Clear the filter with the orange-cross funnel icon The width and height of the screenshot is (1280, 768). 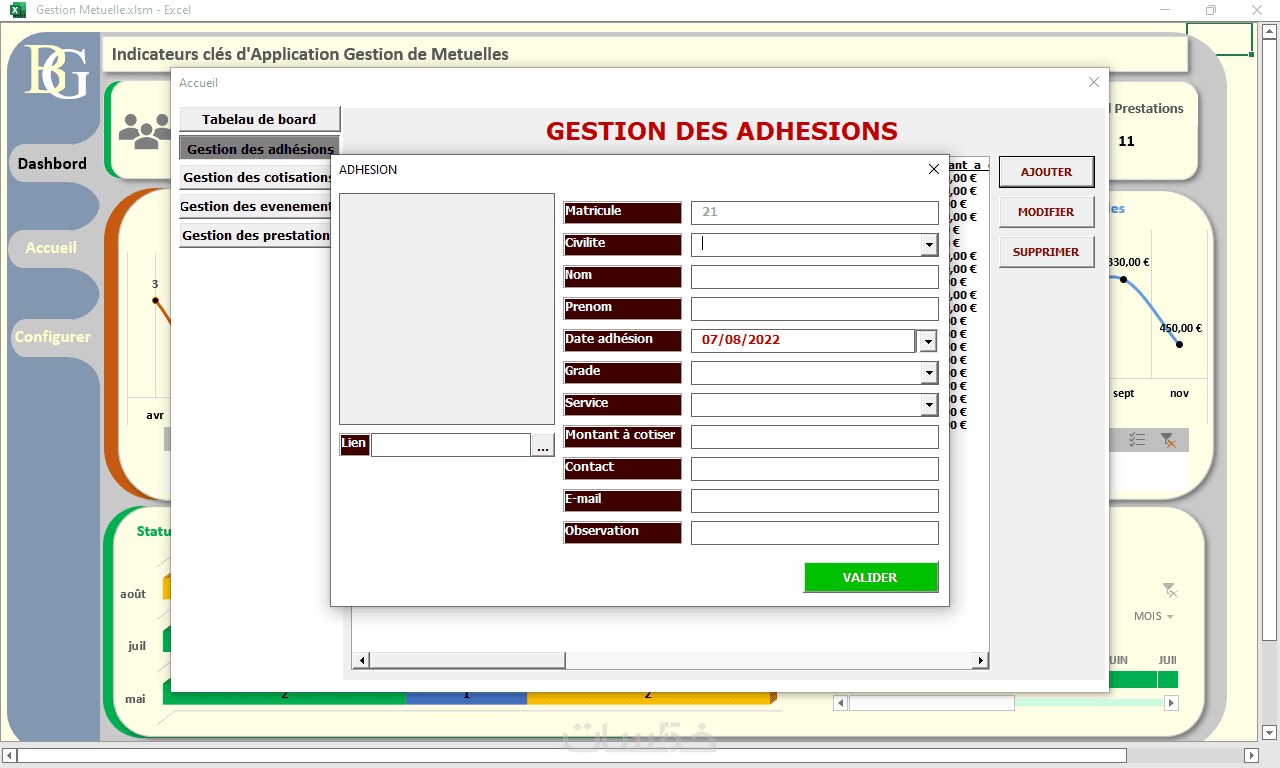click(1167, 439)
